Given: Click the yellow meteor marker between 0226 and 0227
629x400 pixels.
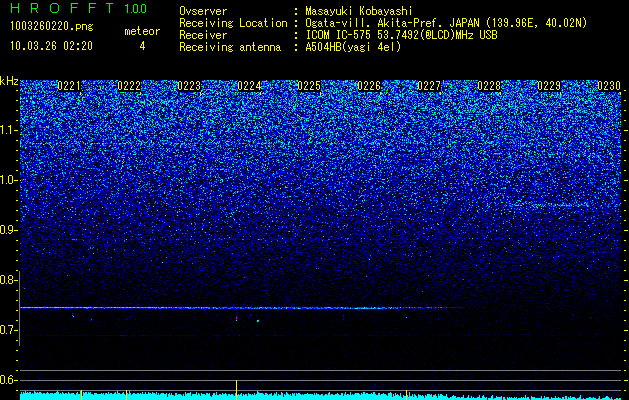Looking at the screenshot, I should coord(406,395).
